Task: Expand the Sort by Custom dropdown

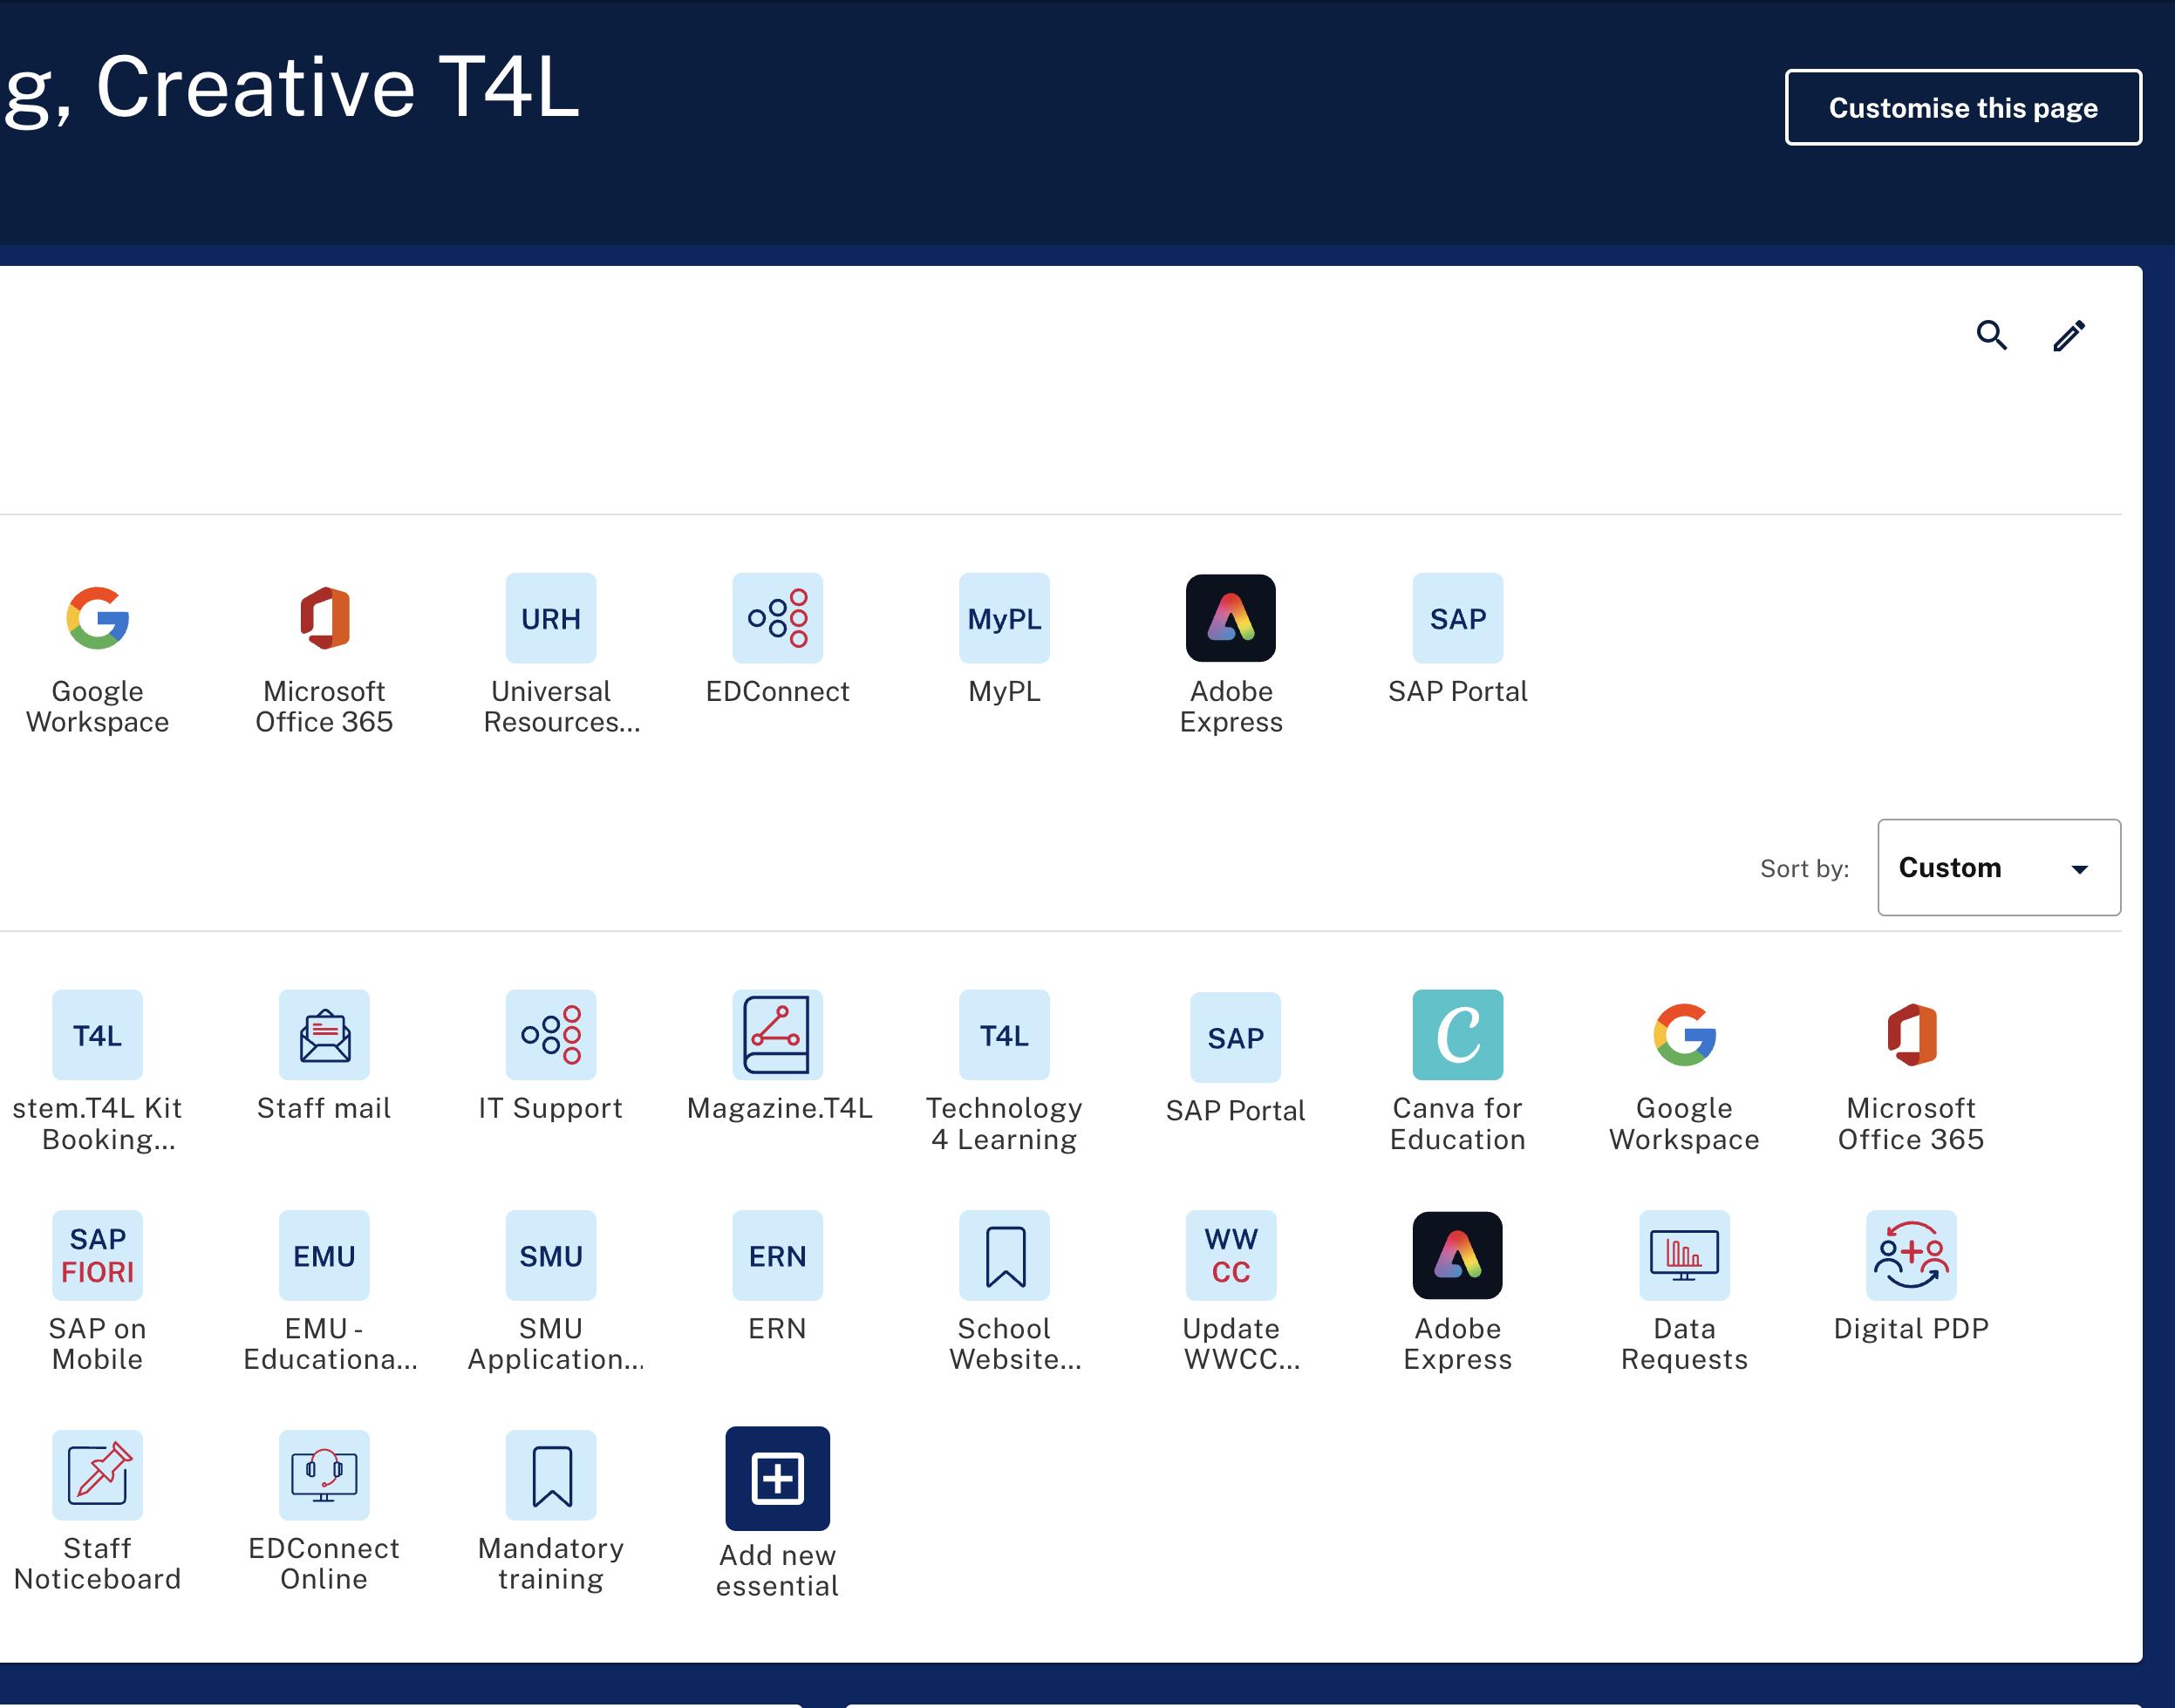Action: pyautogui.click(x=1998, y=867)
